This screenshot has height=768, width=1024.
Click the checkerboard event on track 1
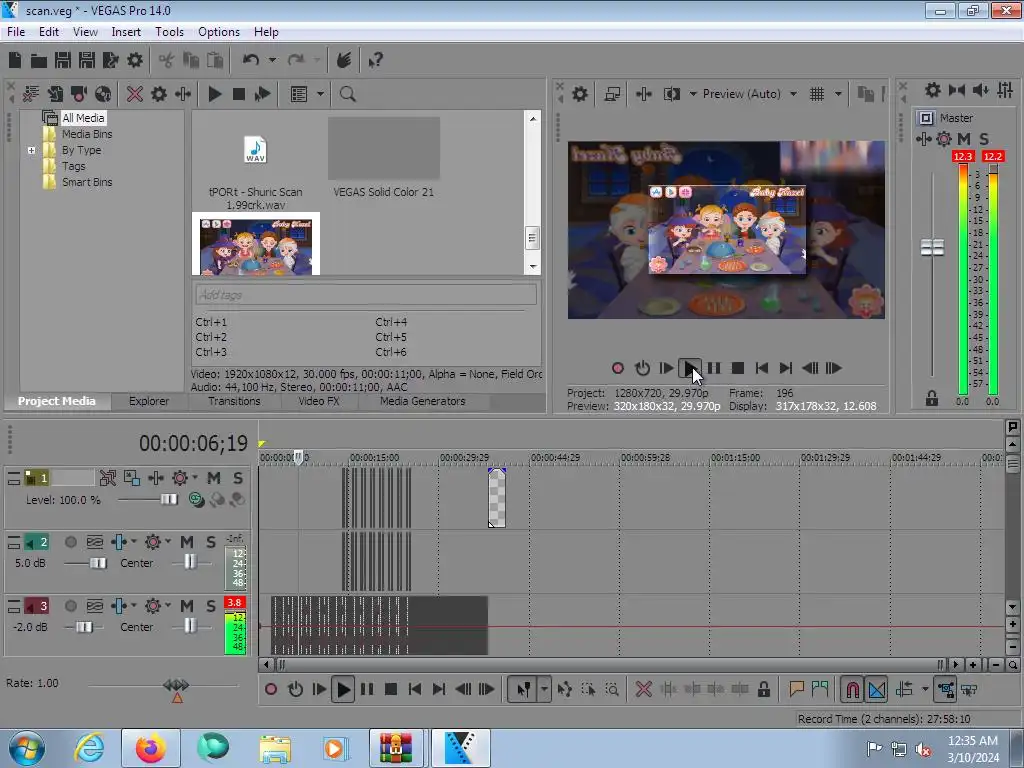(x=496, y=498)
